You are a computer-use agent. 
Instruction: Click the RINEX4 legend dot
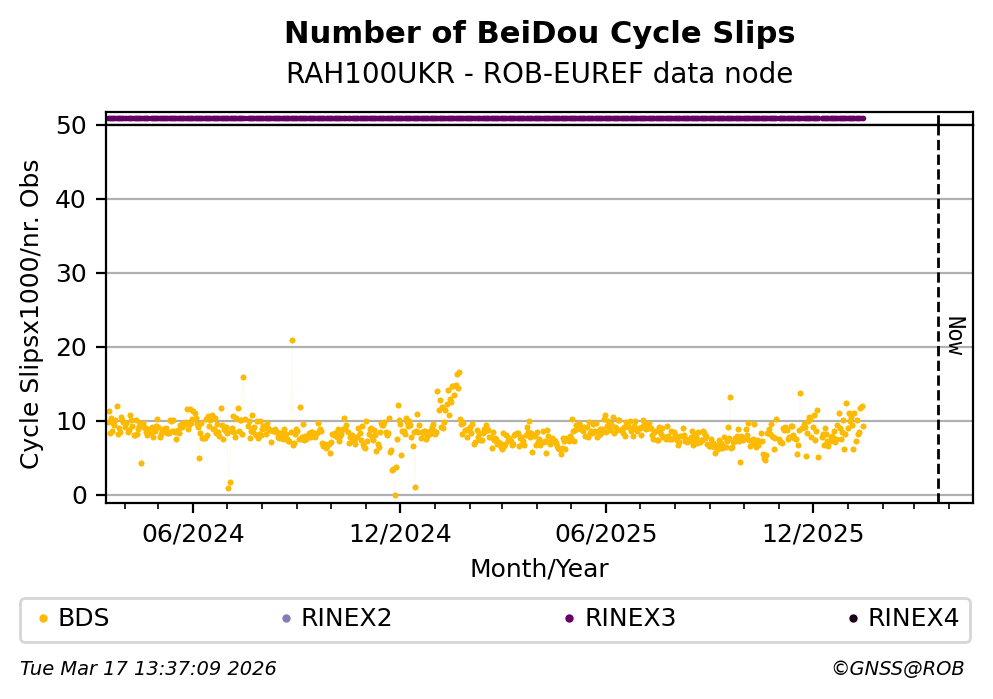click(x=853, y=618)
